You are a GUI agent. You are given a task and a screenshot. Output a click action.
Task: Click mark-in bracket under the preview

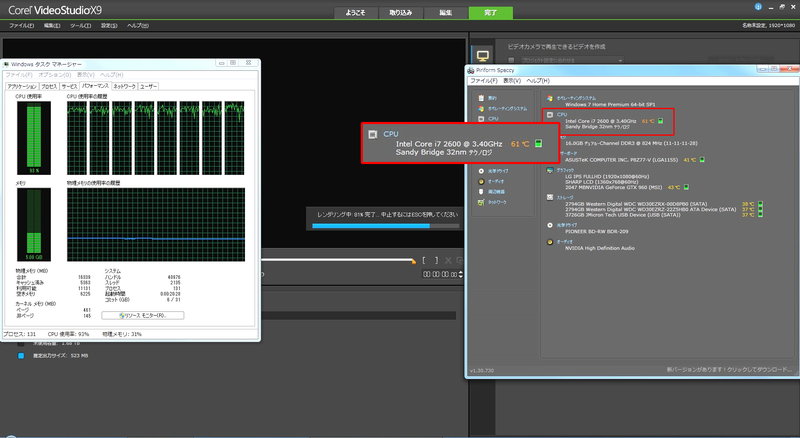[424, 260]
